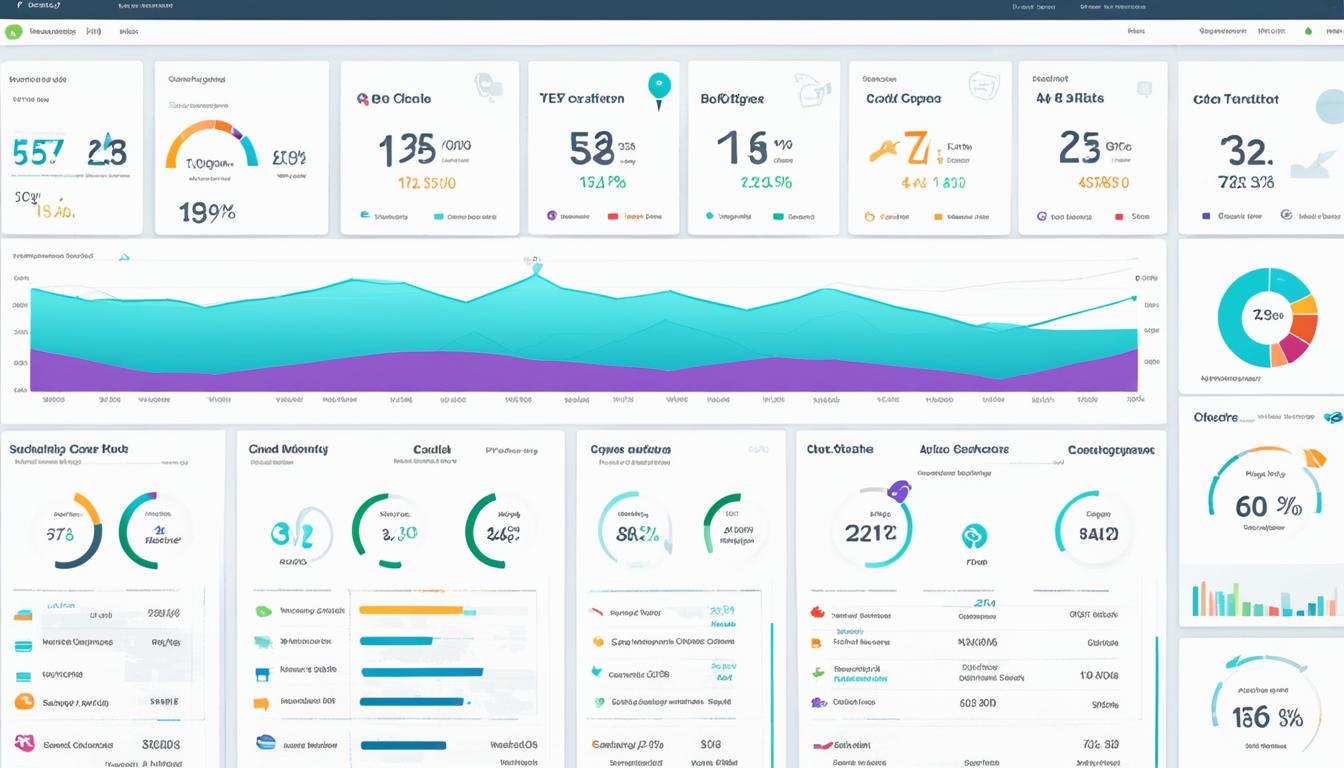Click the small green status dot in the top-right bar

1308,32
